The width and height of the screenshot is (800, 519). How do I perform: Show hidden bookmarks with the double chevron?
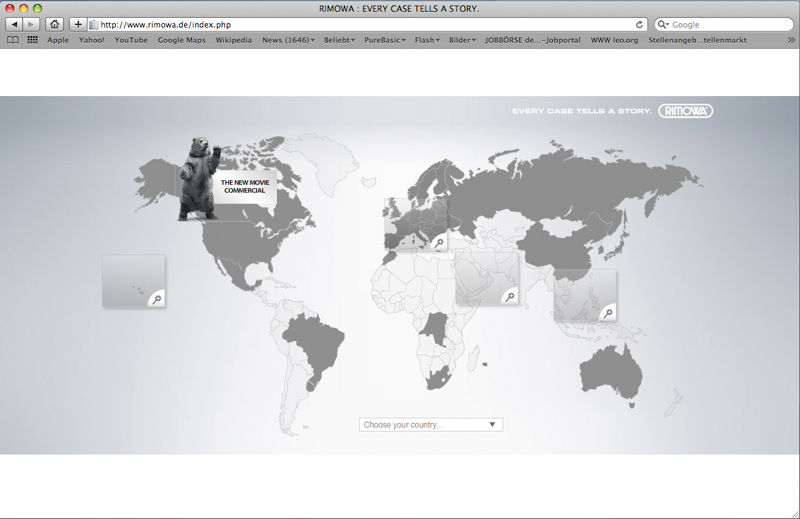[x=791, y=40]
